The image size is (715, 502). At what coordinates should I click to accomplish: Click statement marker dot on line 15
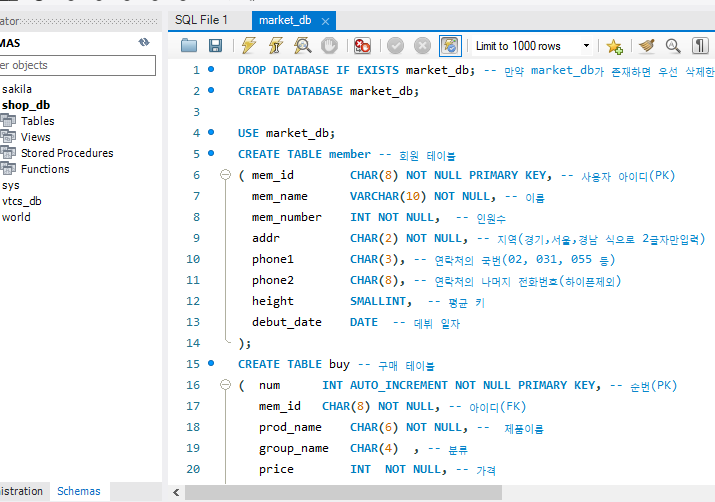211,363
